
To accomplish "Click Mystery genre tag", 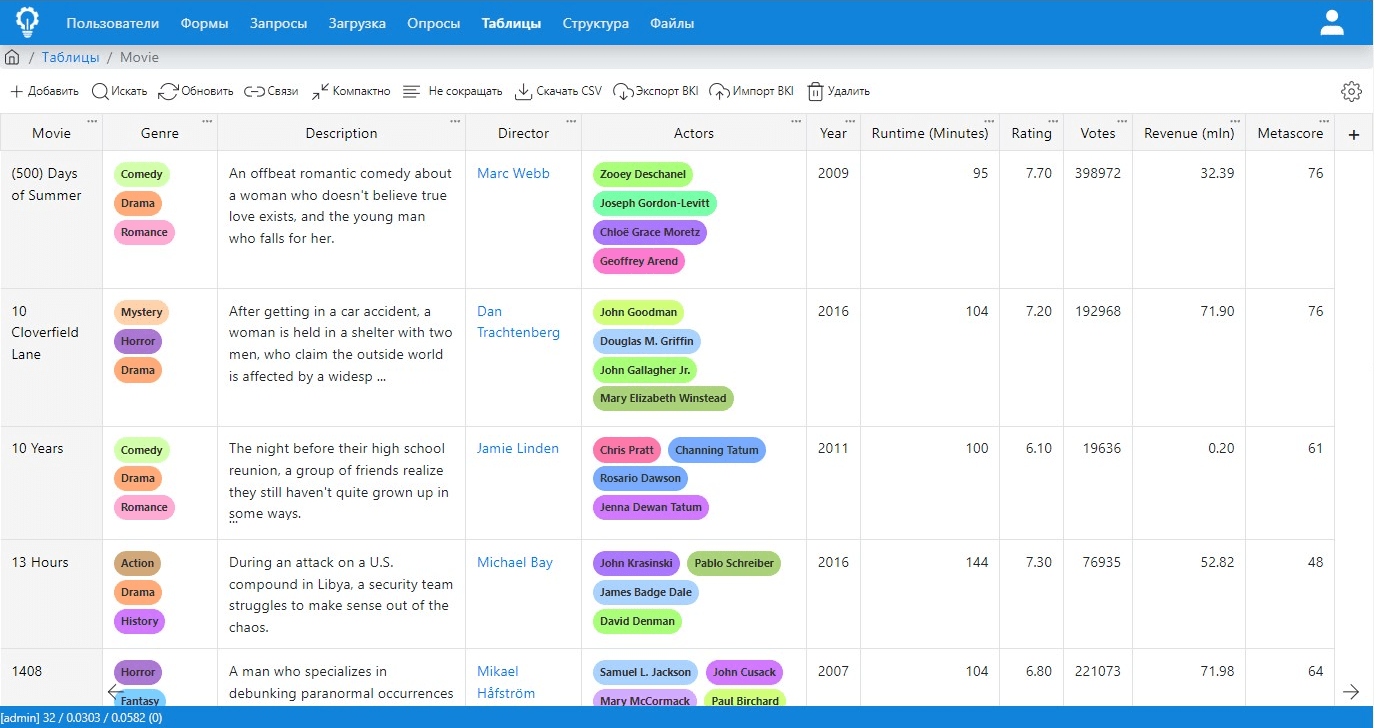I will [x=141, y=312].
